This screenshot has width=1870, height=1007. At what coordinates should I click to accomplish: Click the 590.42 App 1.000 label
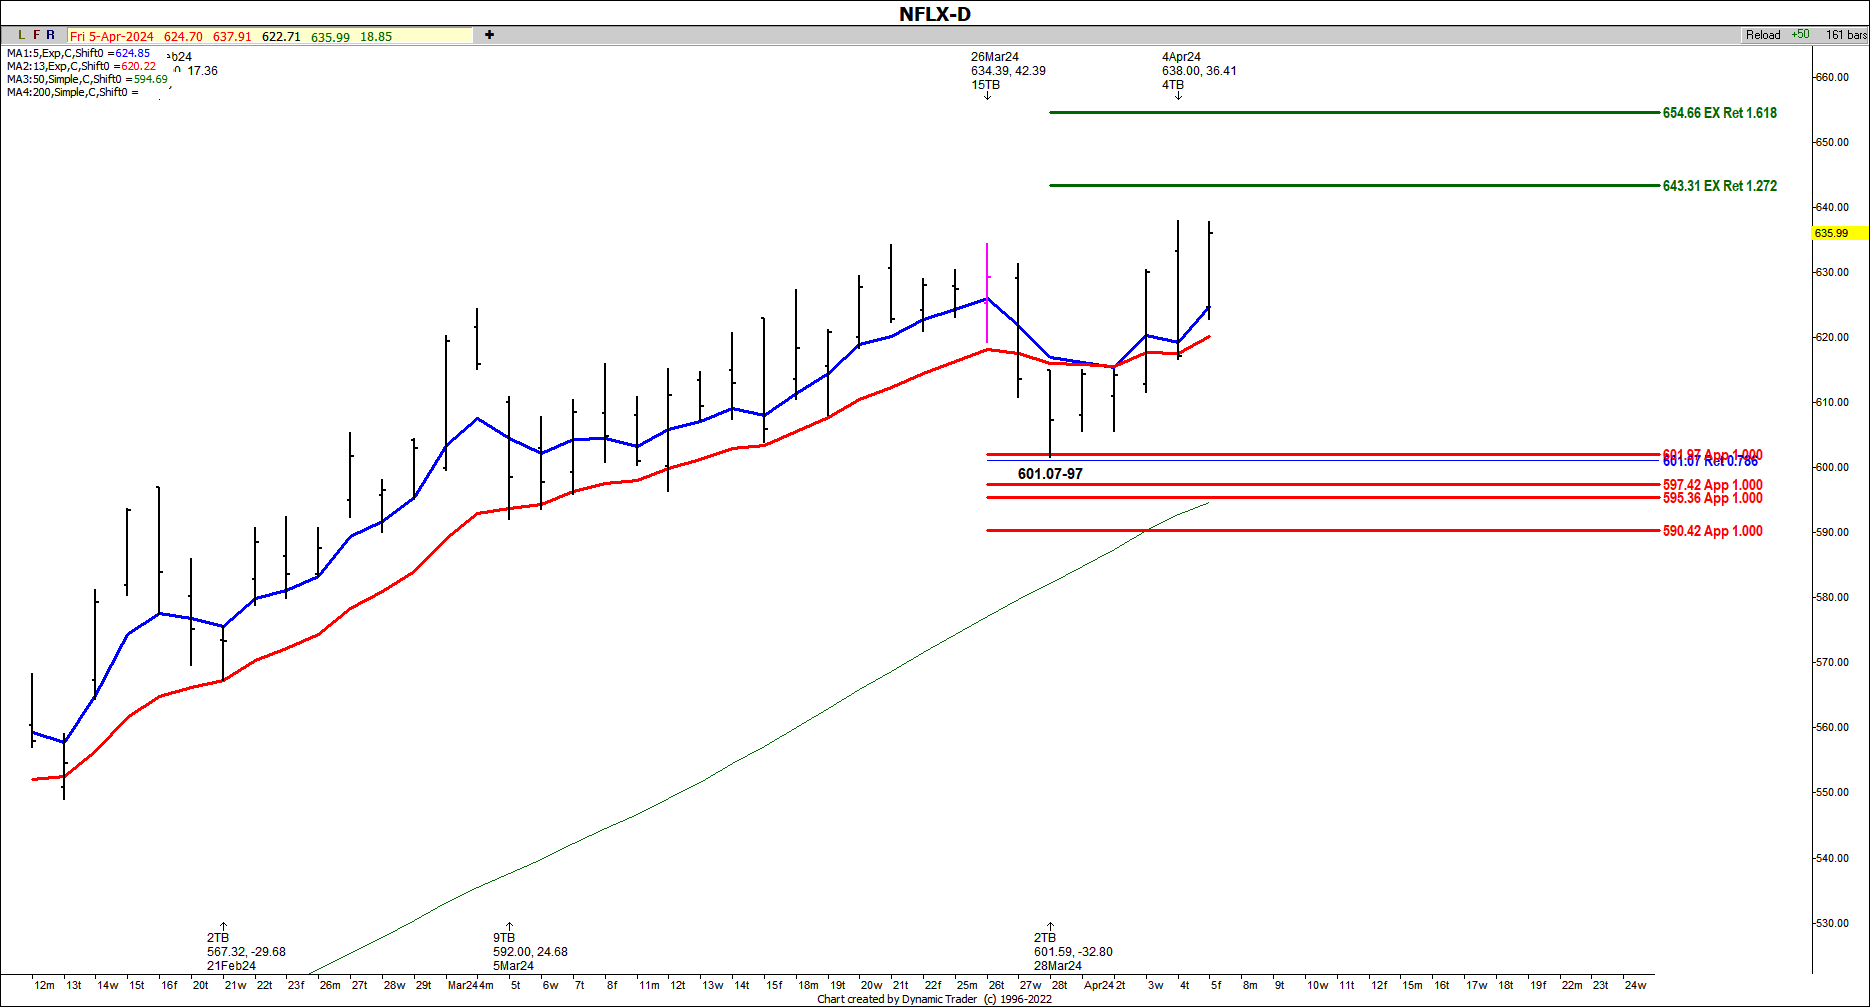click(1713, 531)
